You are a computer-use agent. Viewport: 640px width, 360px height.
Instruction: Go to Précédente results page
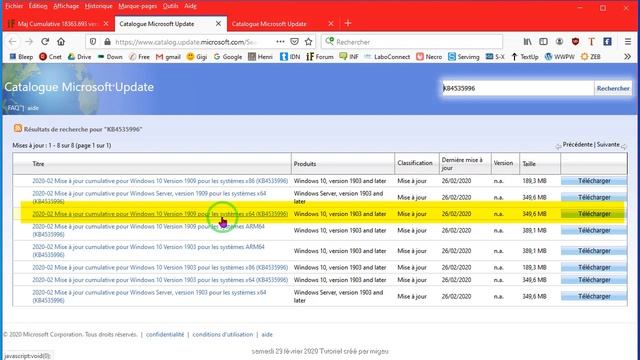[x=578, y=144]
